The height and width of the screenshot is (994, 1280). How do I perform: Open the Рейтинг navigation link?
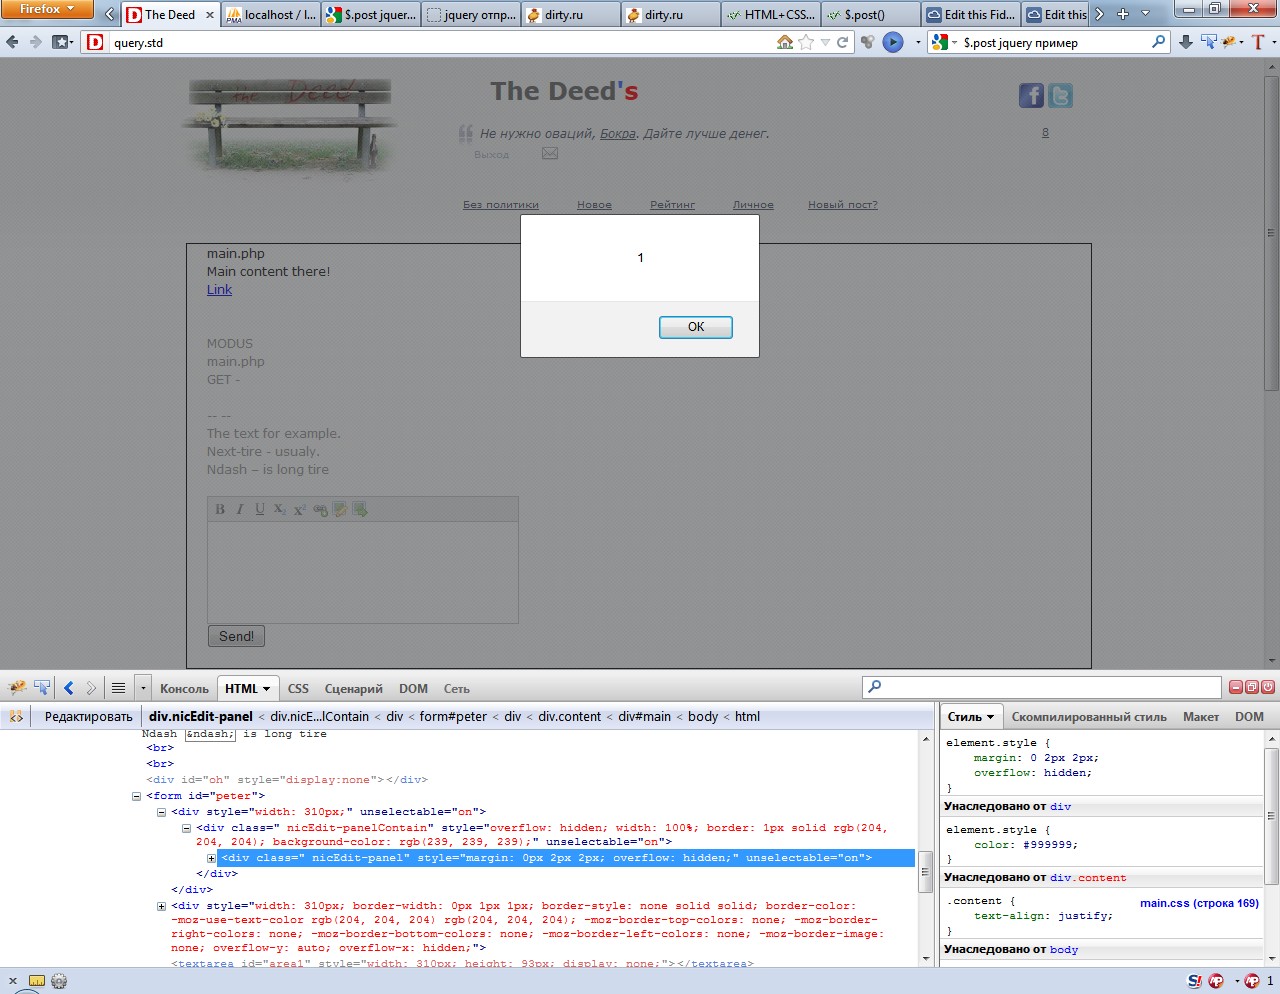pos(672,204)
